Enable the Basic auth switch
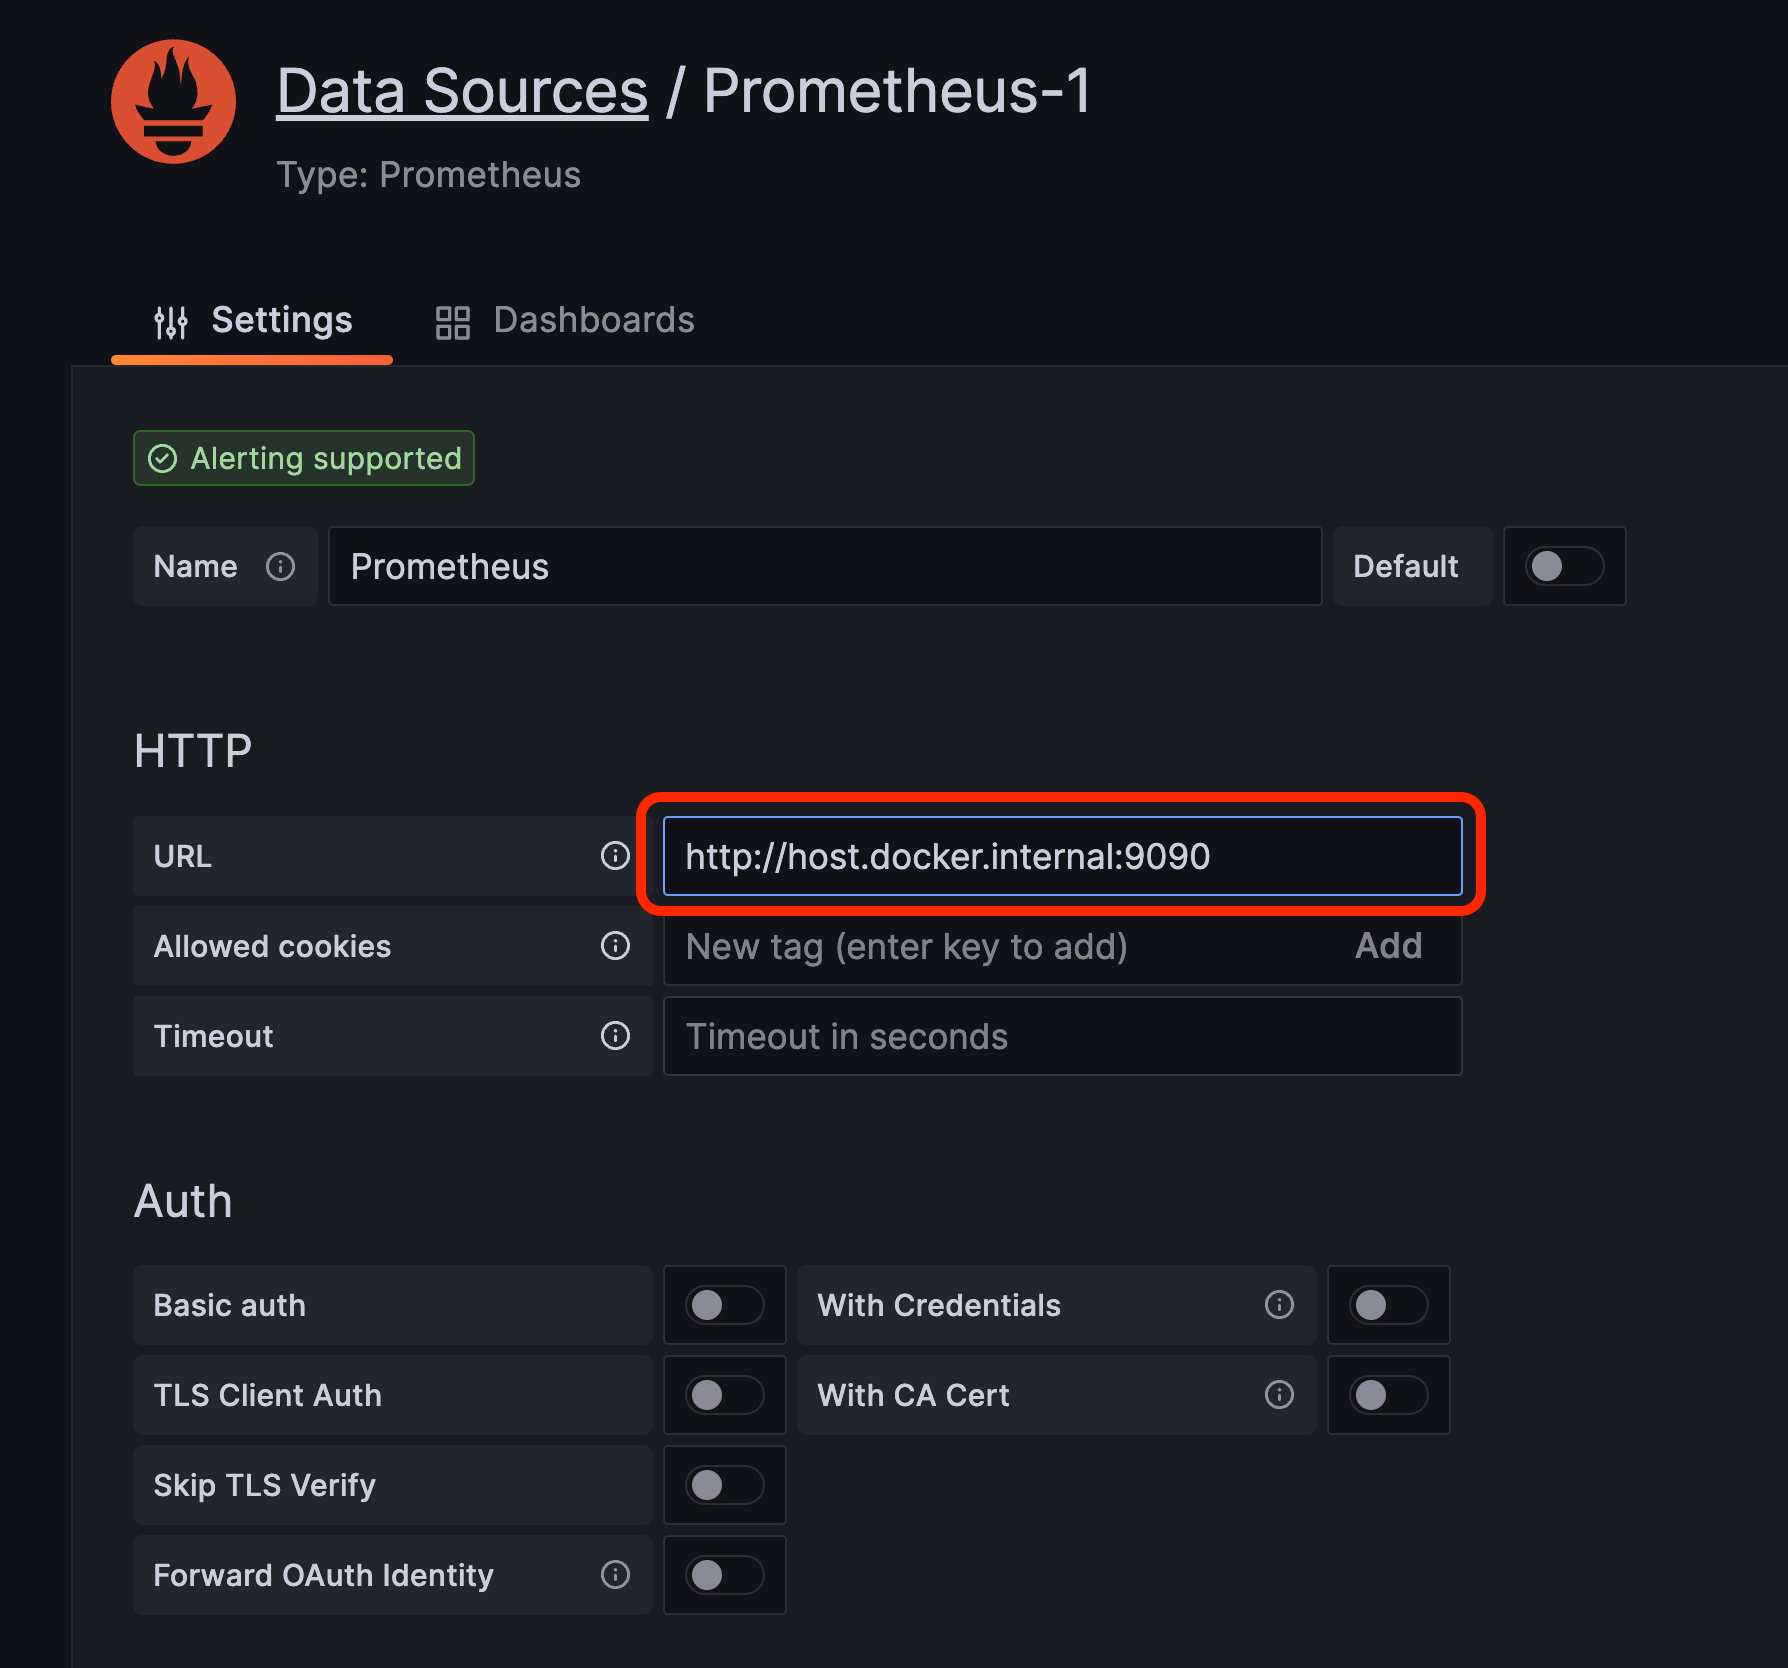The height and width of the screenshot is (1668, 1788). click(725, 1305)
